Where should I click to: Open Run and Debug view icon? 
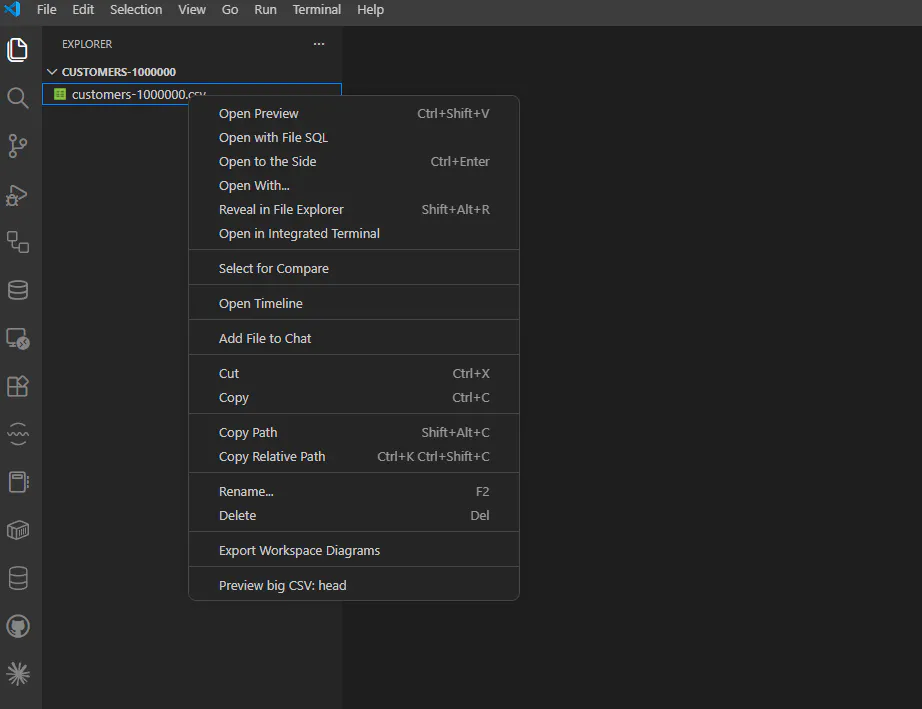pyautogui.click(x=18, y=195)
